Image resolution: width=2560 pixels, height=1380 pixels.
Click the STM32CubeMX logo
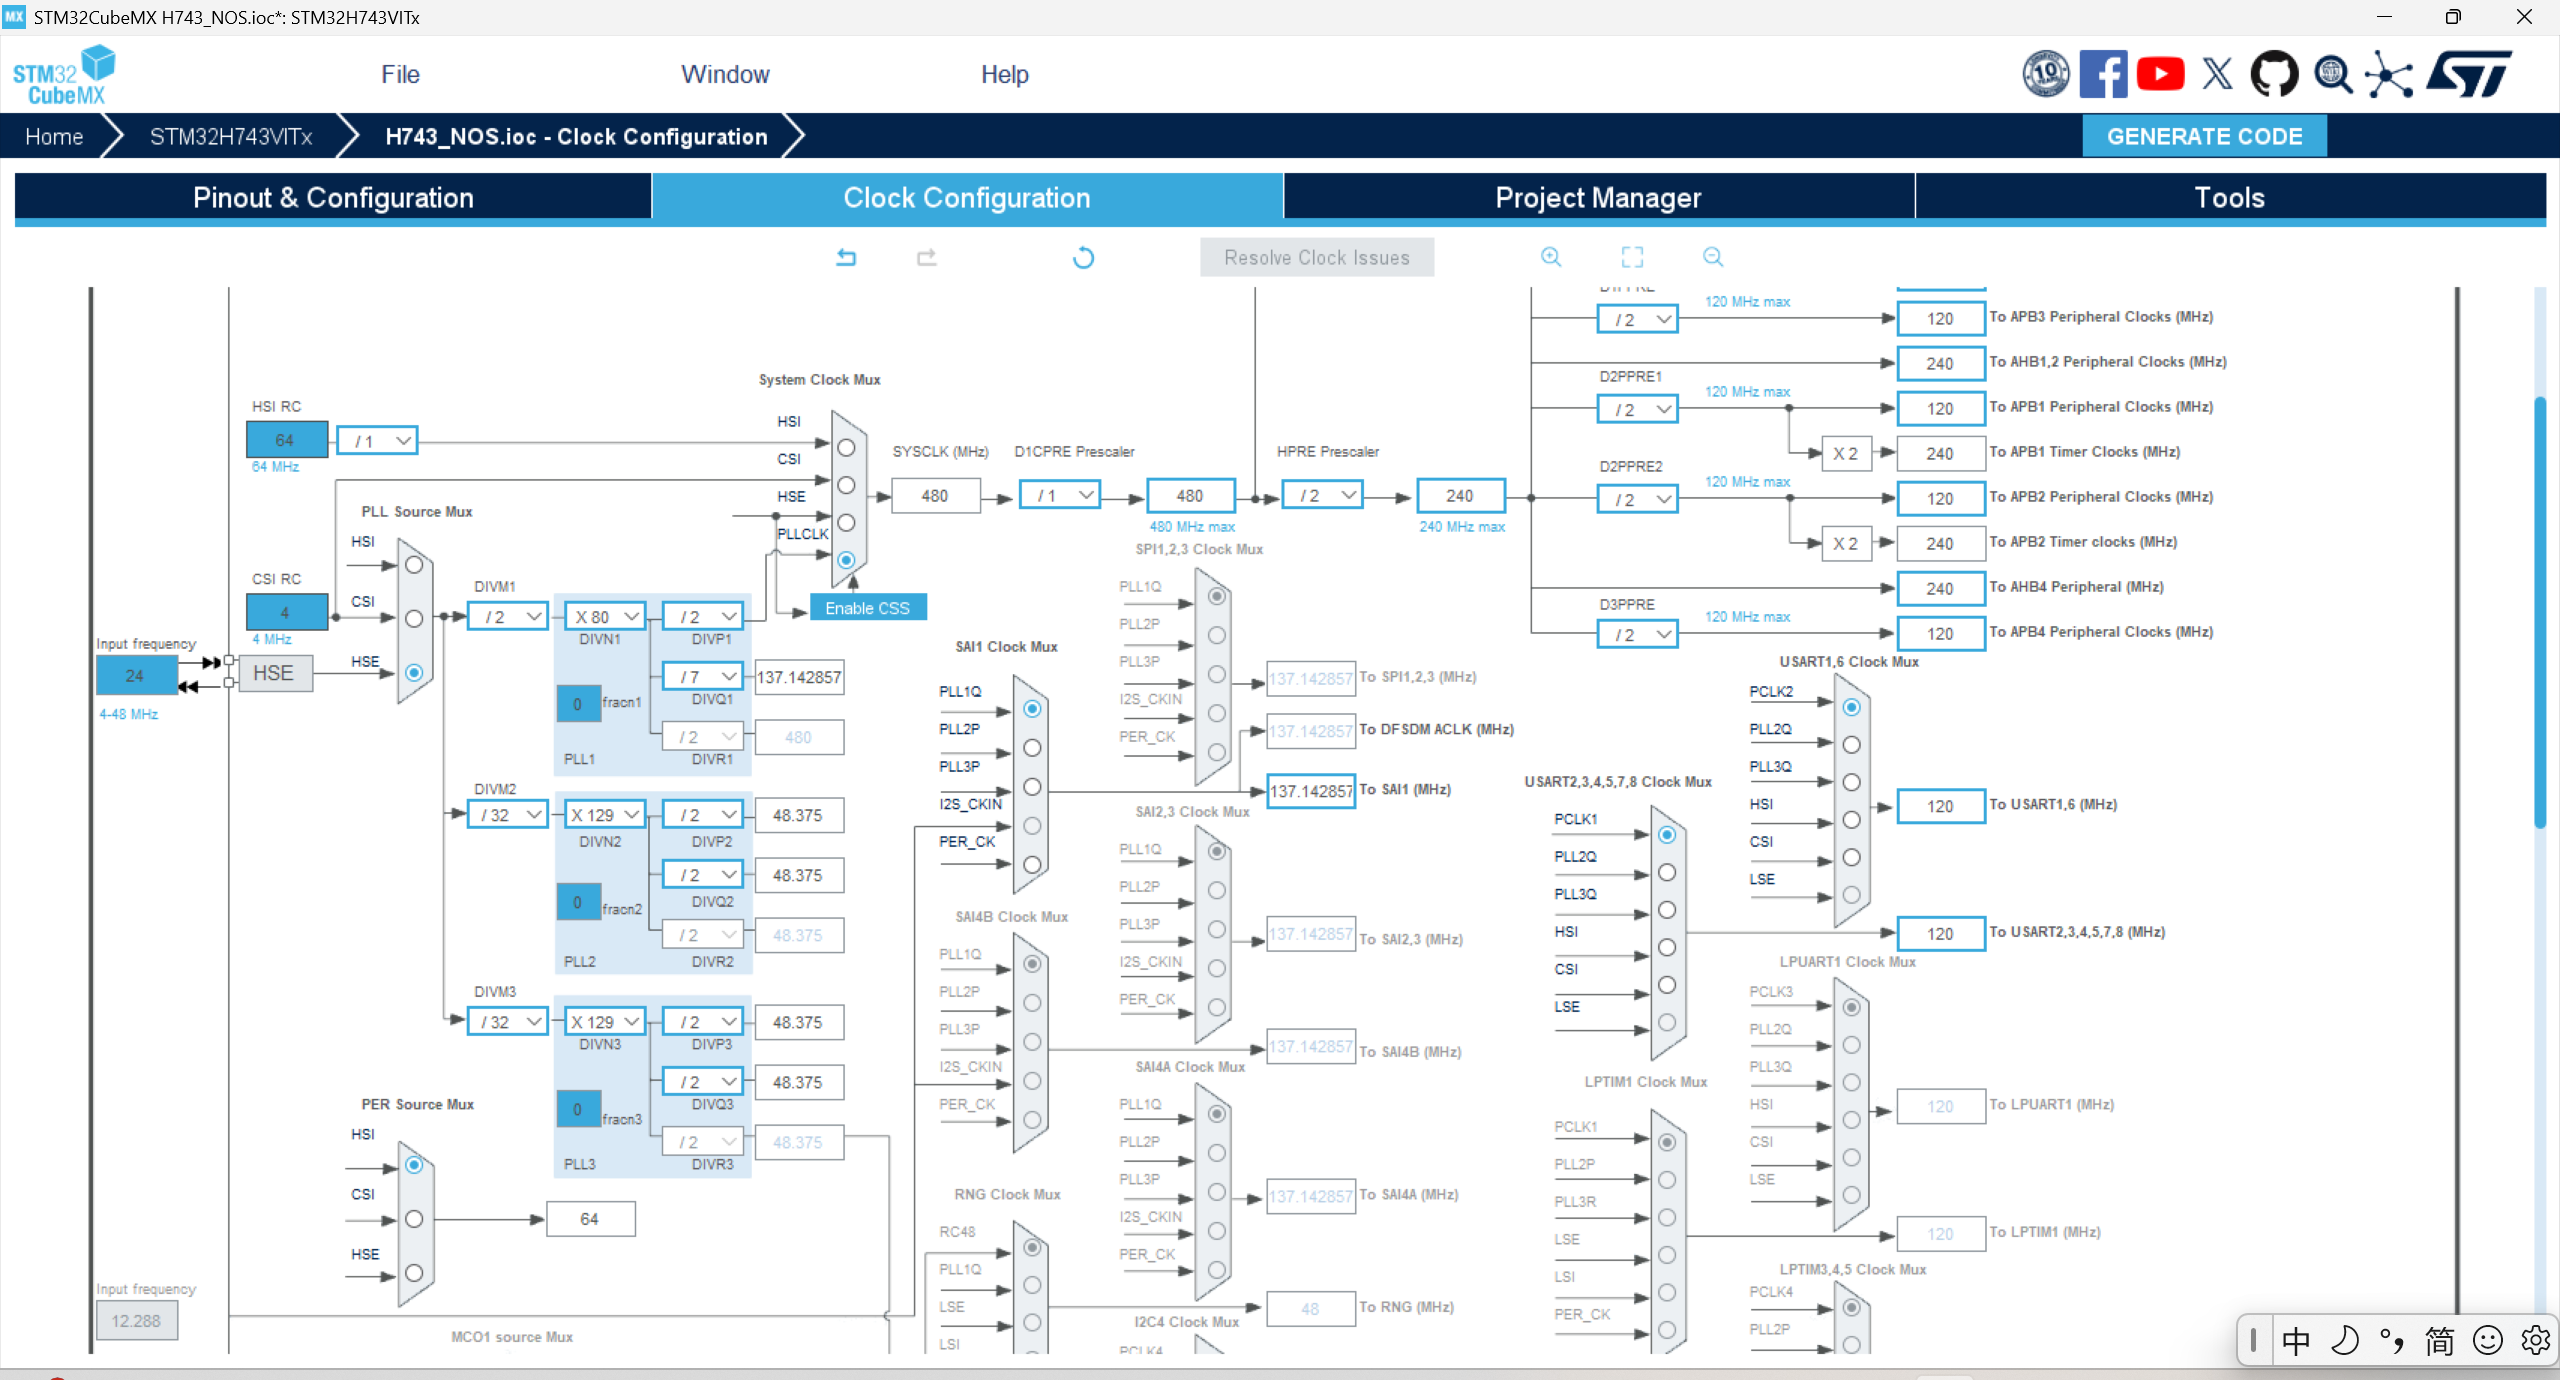[x=64, y=75]
